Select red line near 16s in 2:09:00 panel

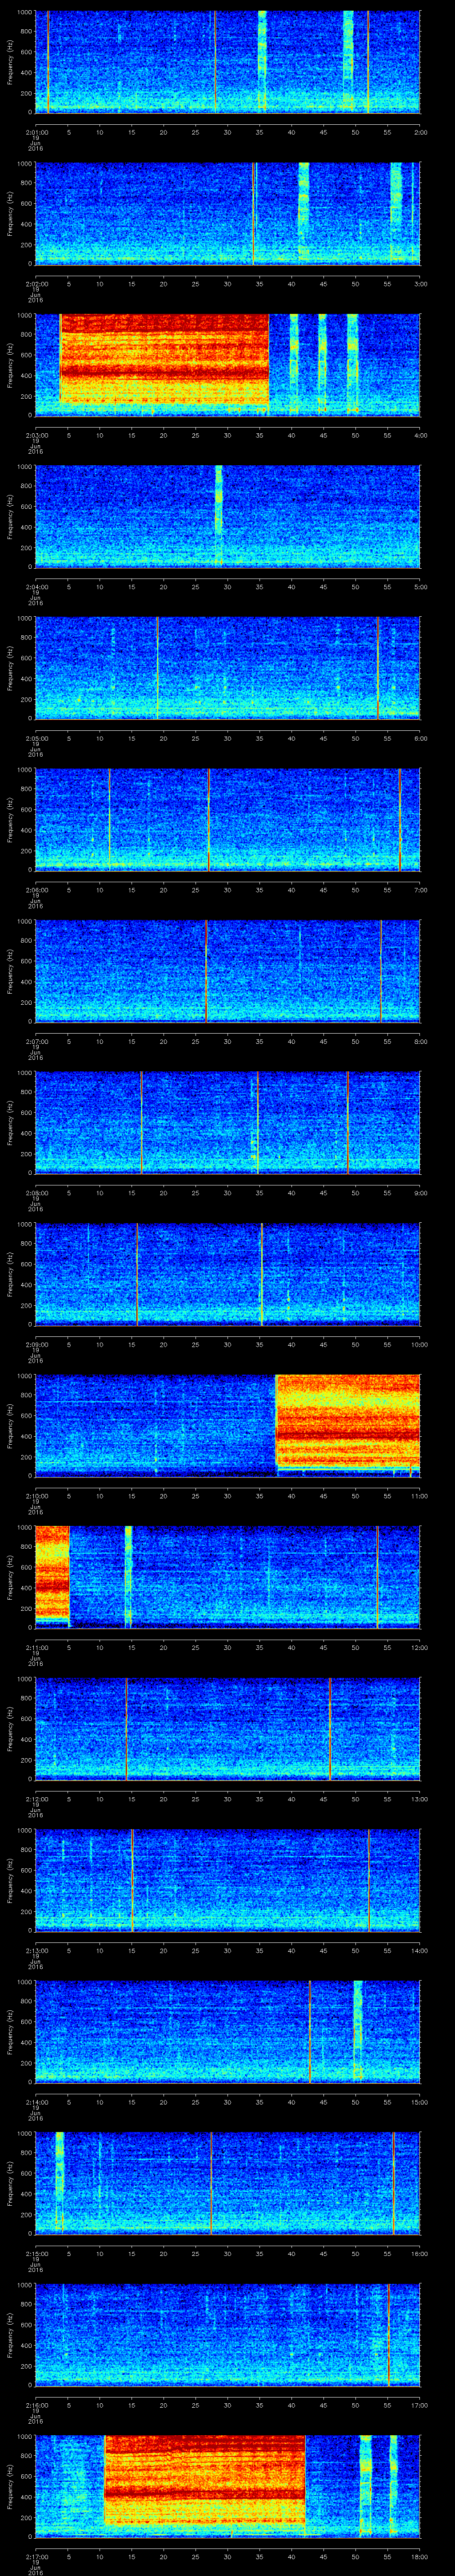point(137,1274)
